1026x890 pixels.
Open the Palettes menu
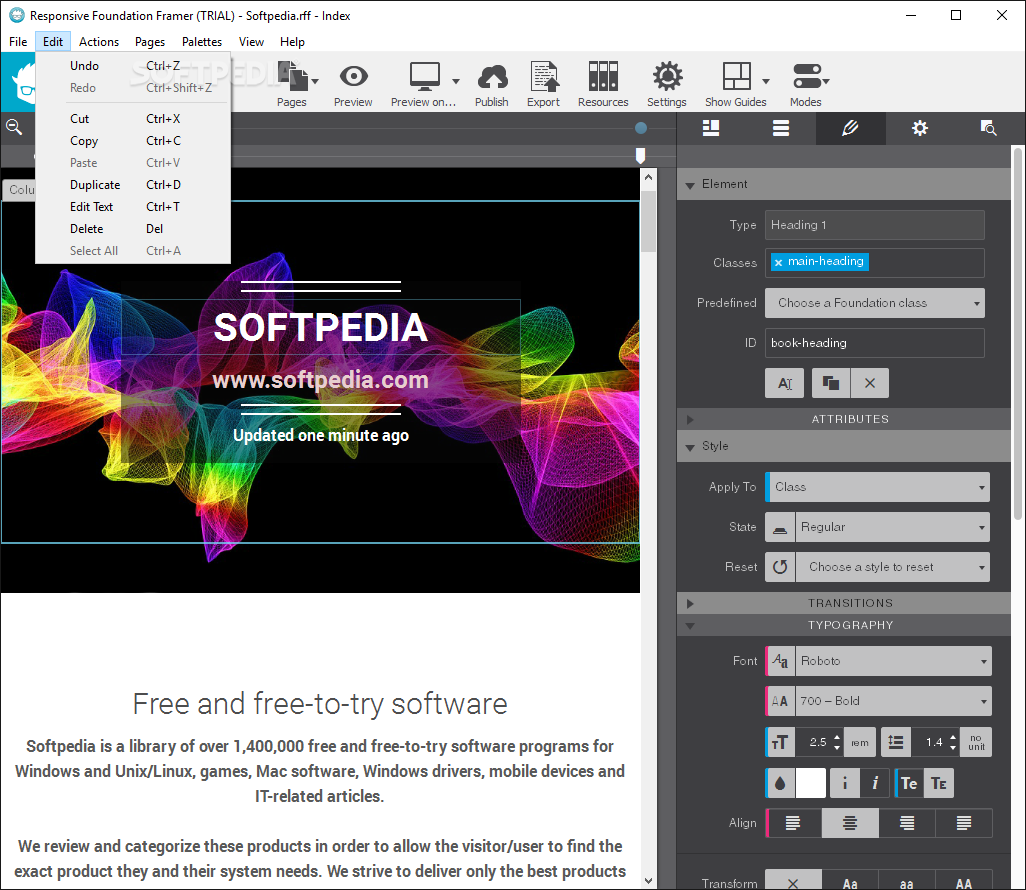(202, 42)
